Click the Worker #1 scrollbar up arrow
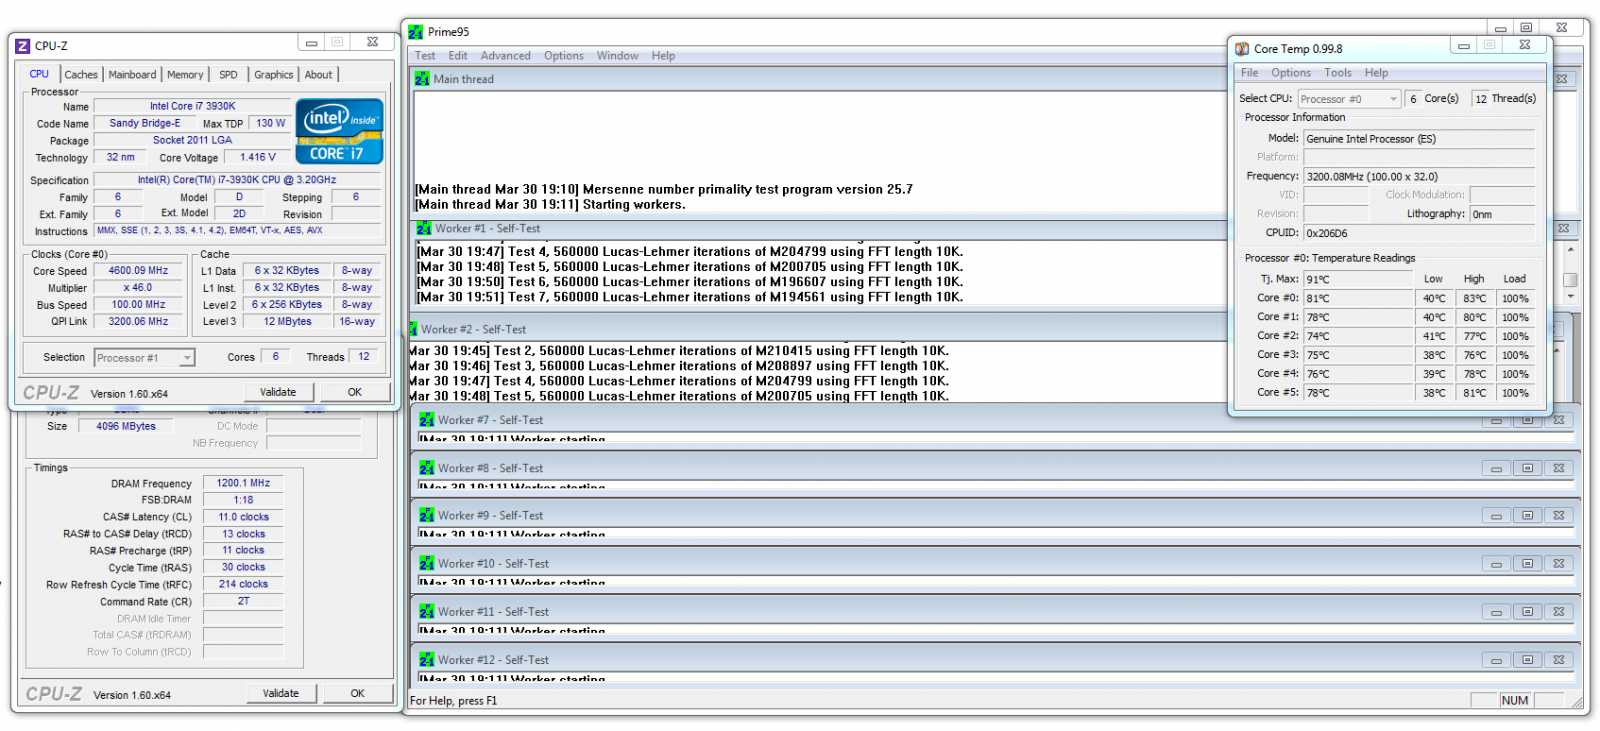This screenshot has width=1600, height=731. pos(1570,250)
